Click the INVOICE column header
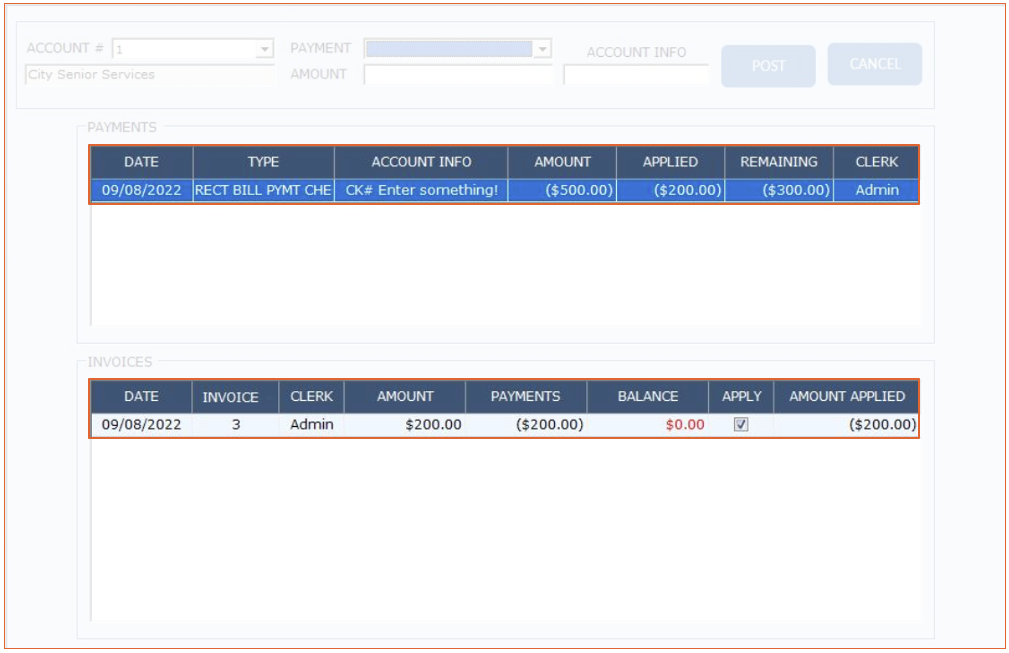 pos(230,397)
